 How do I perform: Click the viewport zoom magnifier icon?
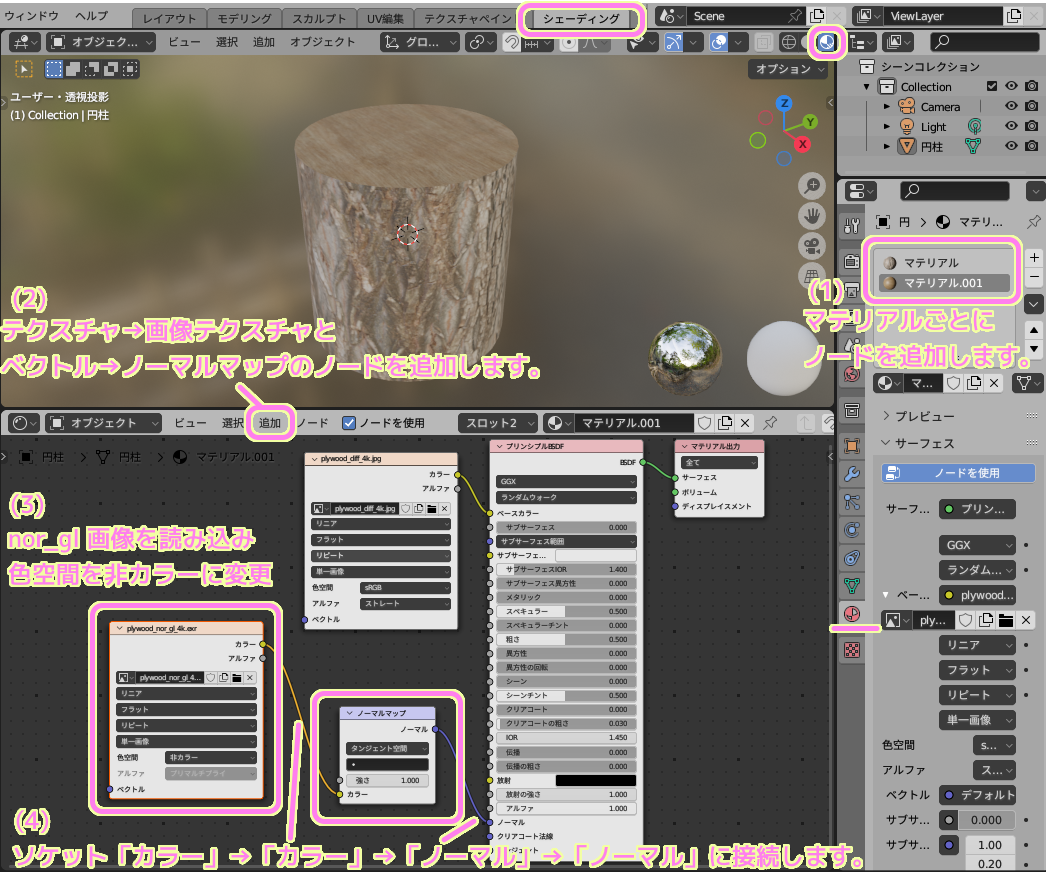point(811,186)
